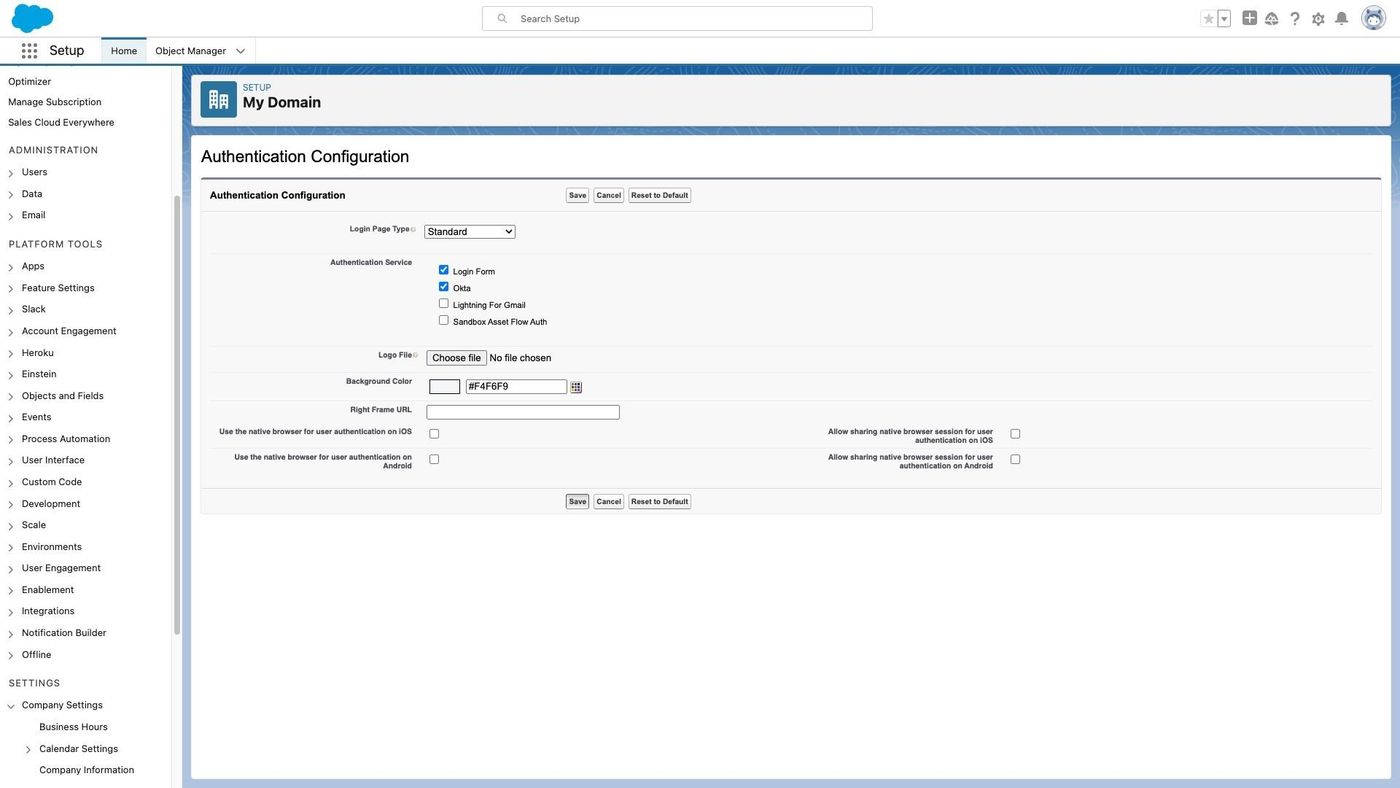Open Optimizer in the sidebar
Viewport: 1400px width, 788px height.
tap(29, 82)
